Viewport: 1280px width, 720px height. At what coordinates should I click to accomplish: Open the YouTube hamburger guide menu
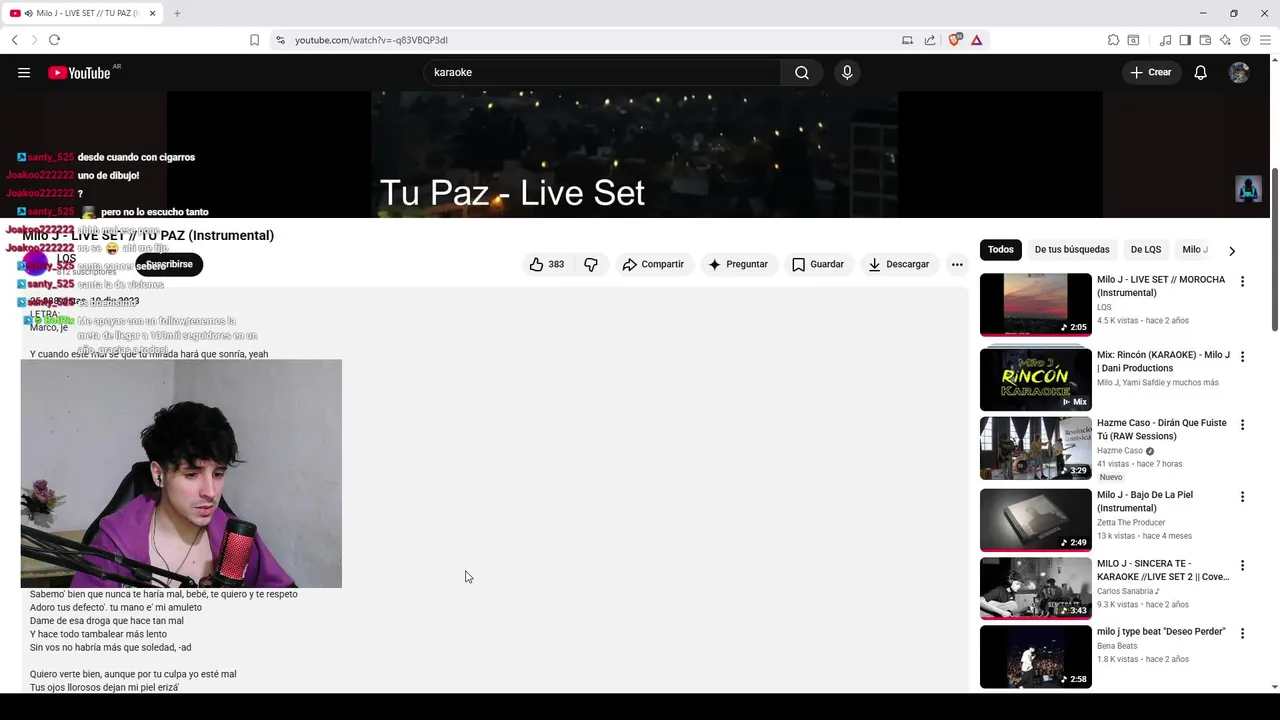pyautogui.click(x=24, y=72)
